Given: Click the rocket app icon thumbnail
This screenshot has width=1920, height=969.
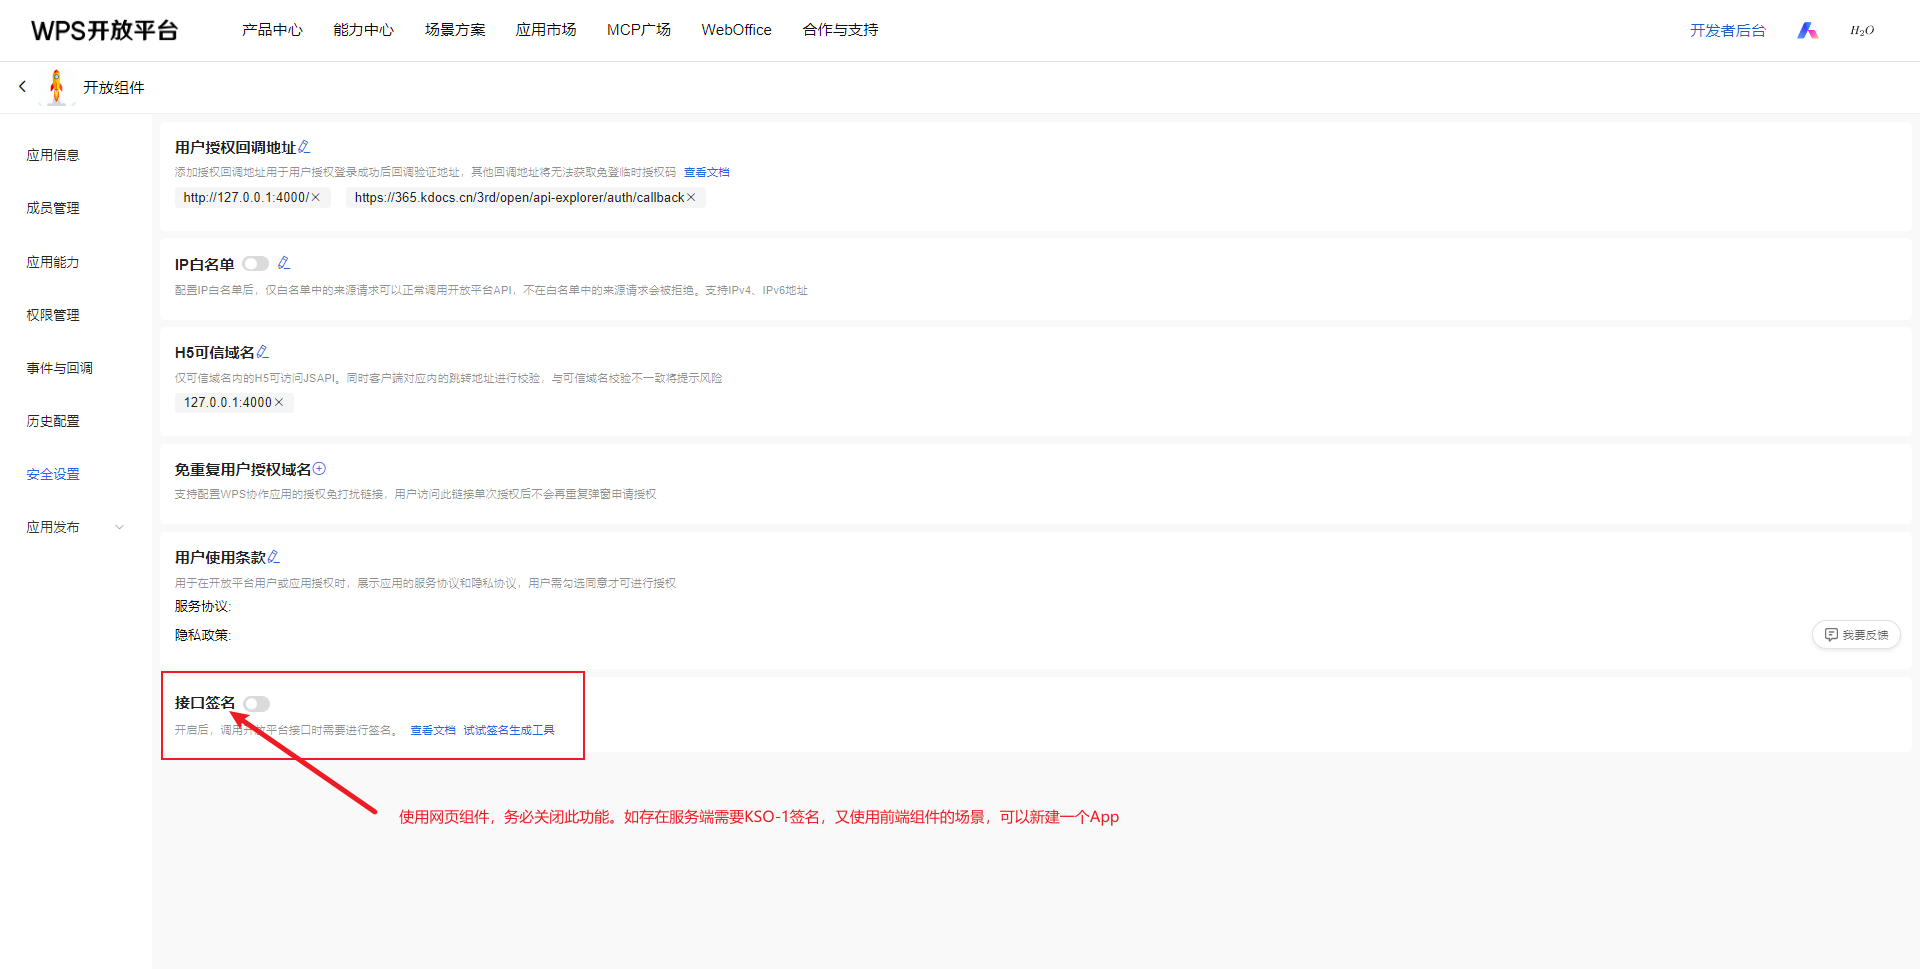Looking at the screenshot, I should click(57, 87).
